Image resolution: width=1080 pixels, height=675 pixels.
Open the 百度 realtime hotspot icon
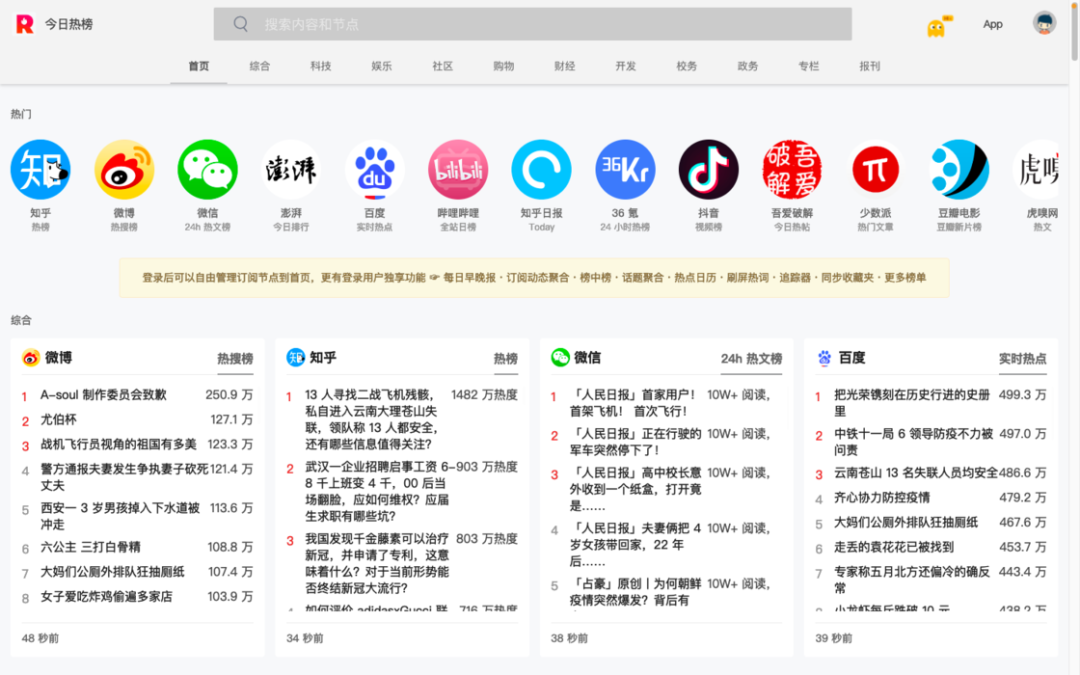[375, 169]
